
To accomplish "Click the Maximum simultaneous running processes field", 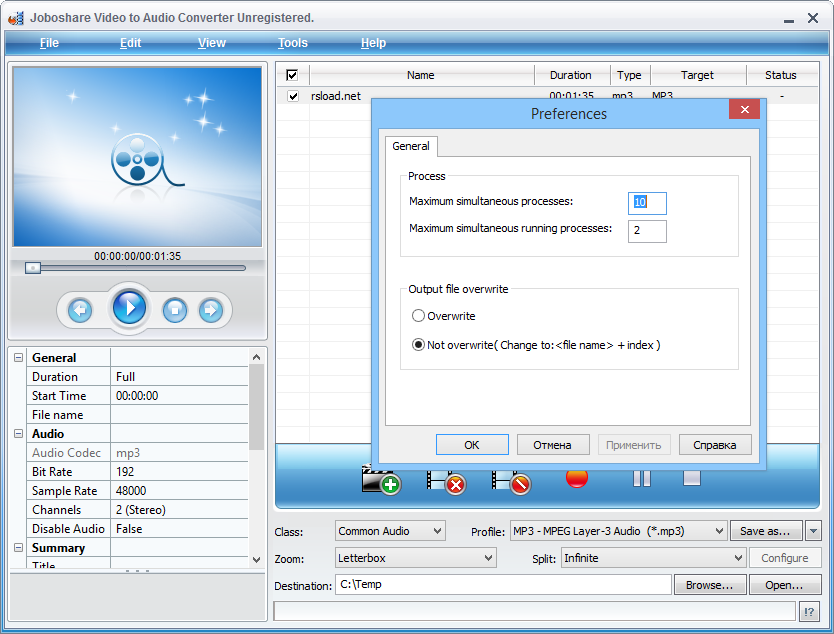I will pos(647,231).
